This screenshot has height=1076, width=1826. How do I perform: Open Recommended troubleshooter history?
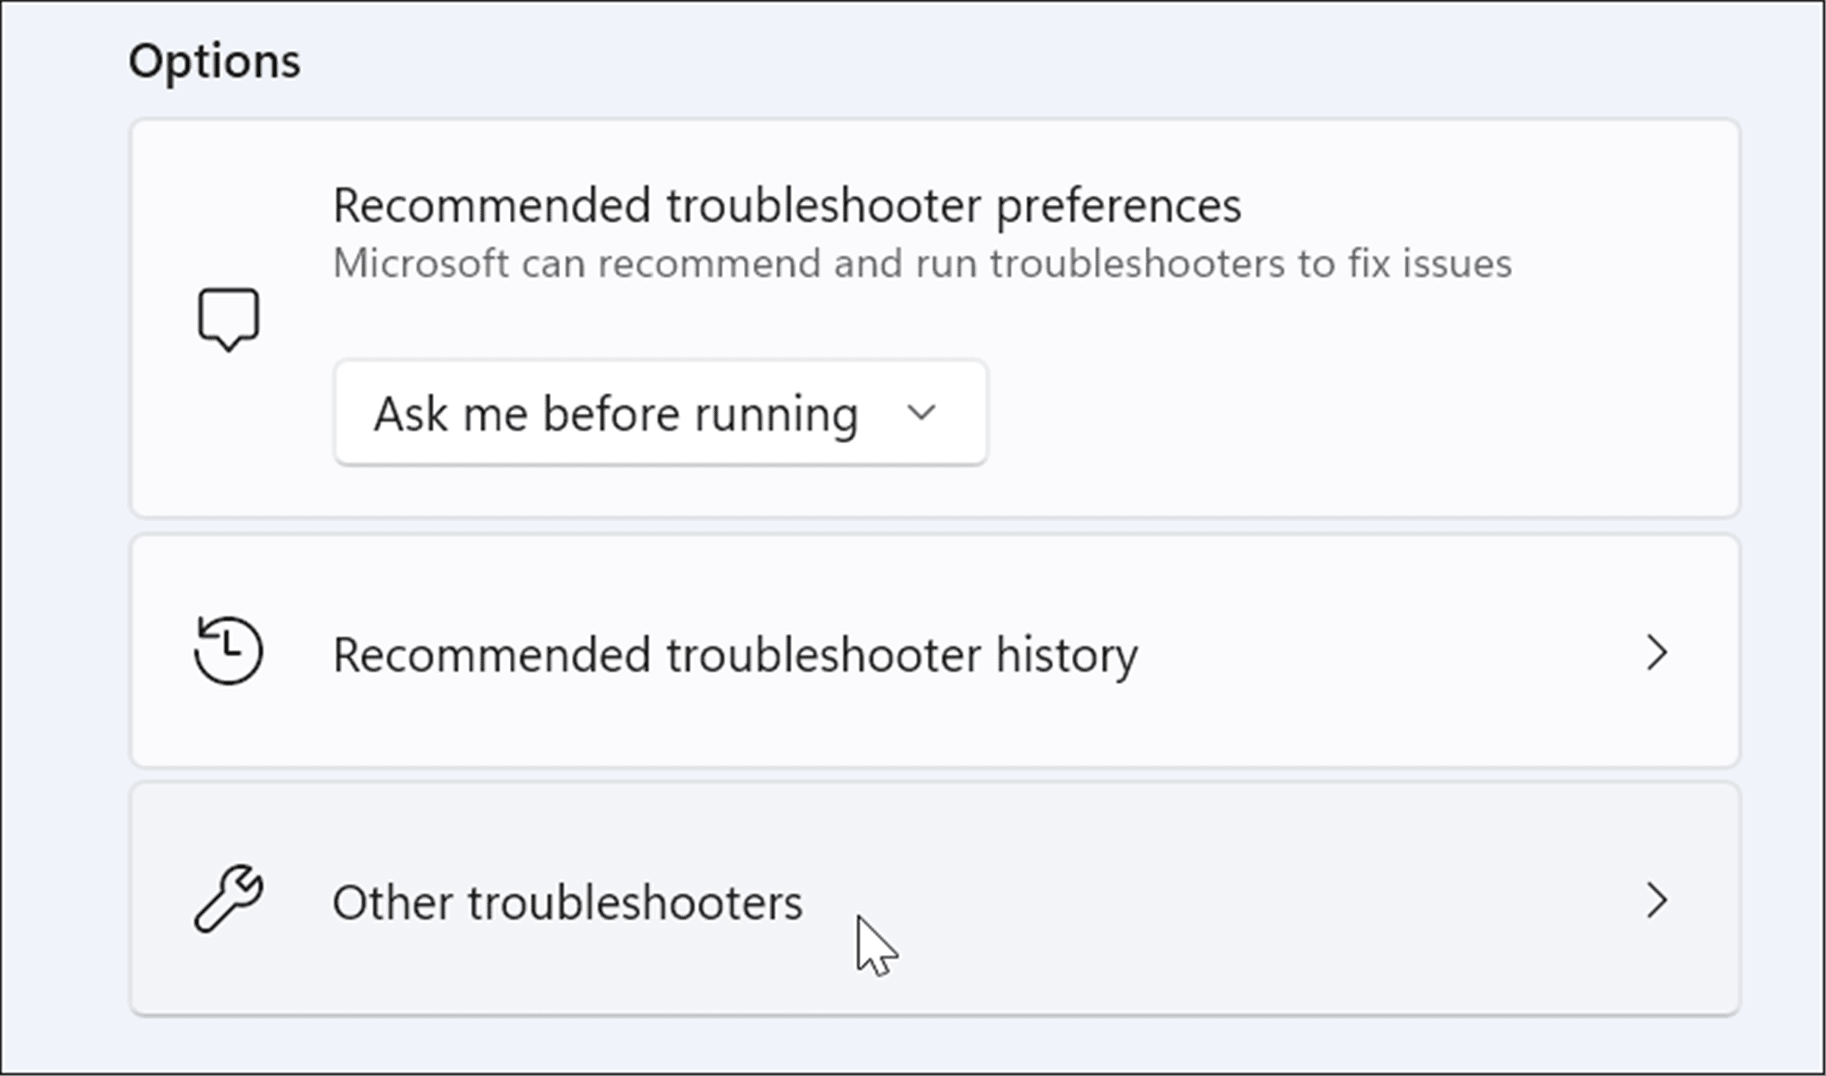[735, 655]
